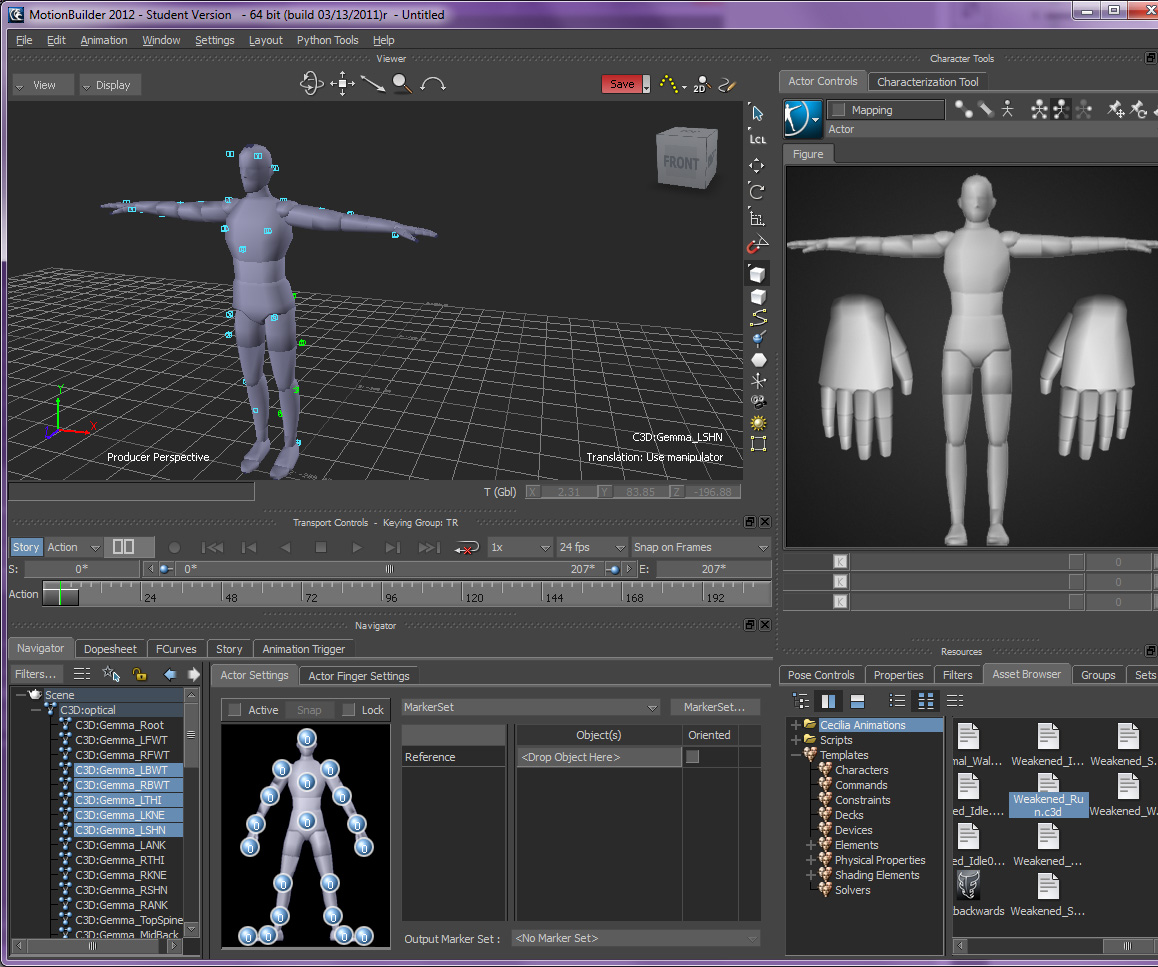Click the render camera icon in viewer toolbar
Screen dimensions: 1158x967
tap(757, 402)
